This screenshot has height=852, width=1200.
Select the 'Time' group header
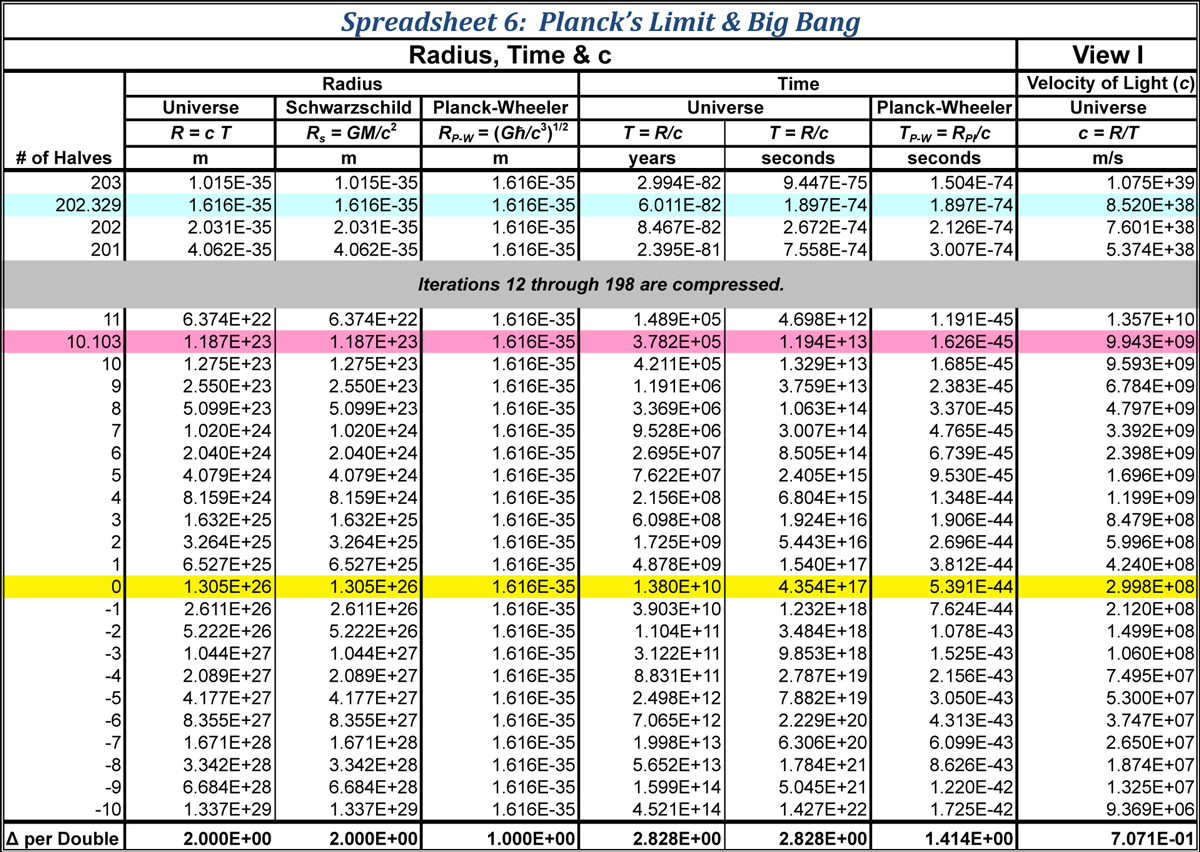pos(798,84)
